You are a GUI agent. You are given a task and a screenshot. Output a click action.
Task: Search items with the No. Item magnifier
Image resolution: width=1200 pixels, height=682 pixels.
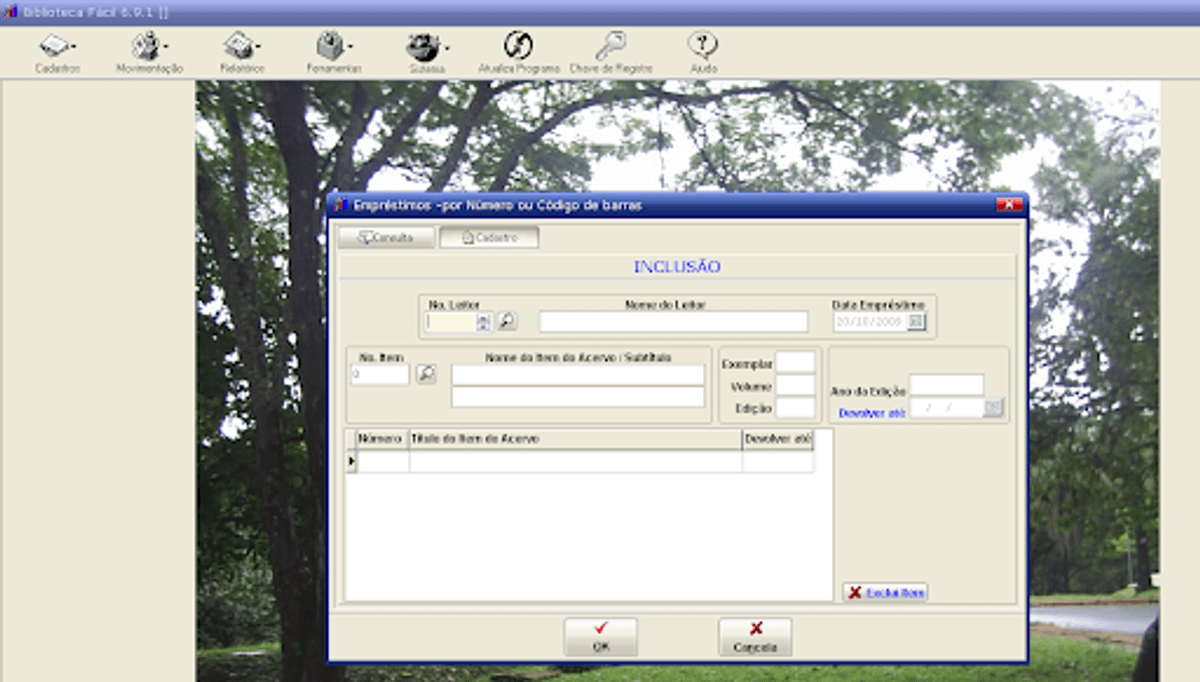[x=426, y=374]
